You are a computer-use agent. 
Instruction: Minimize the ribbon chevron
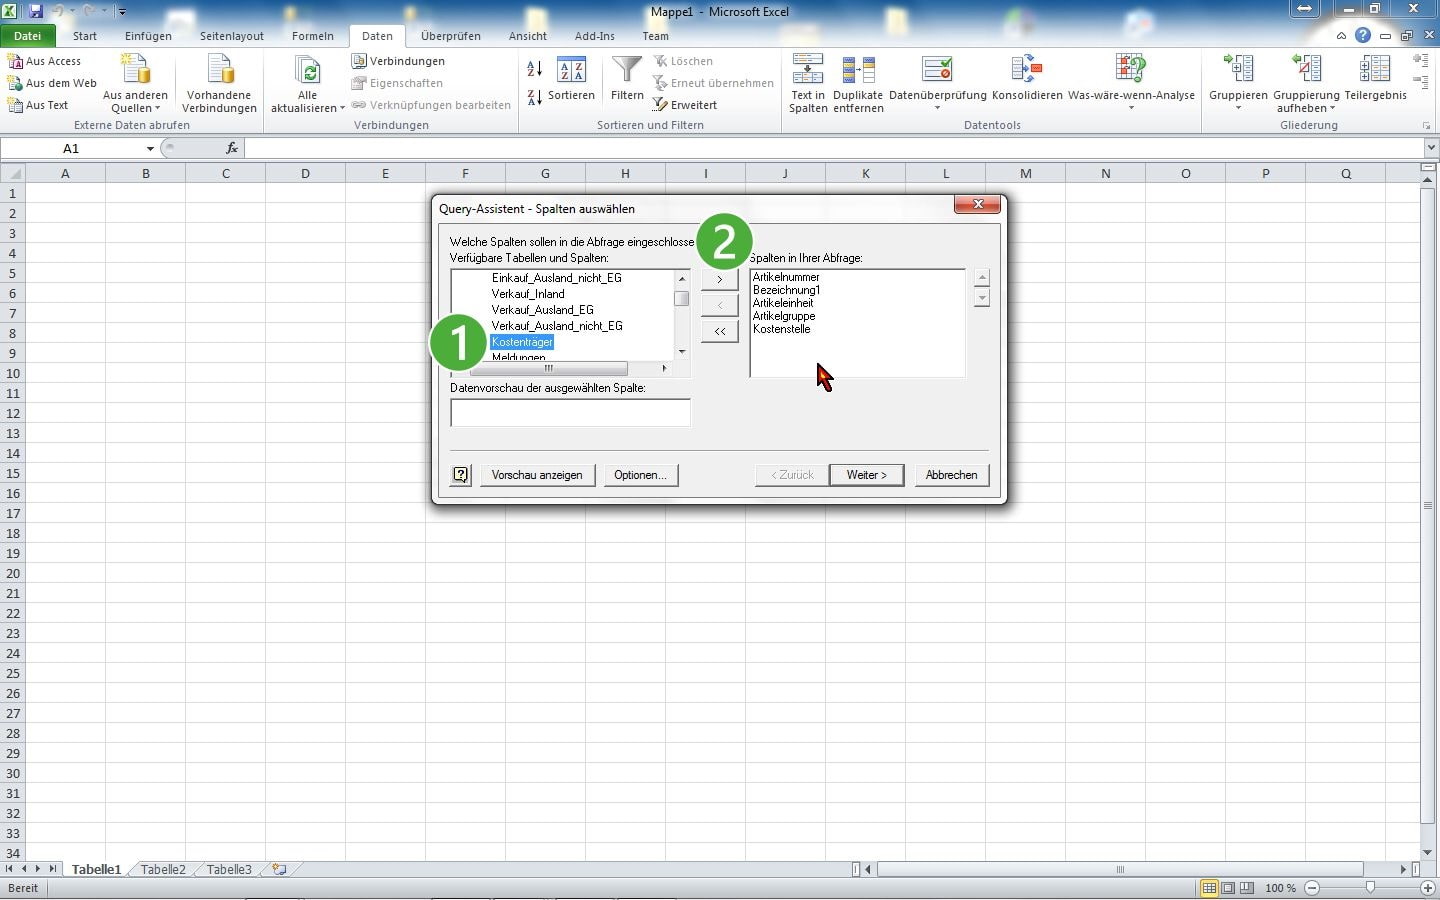coord(1341,35)
